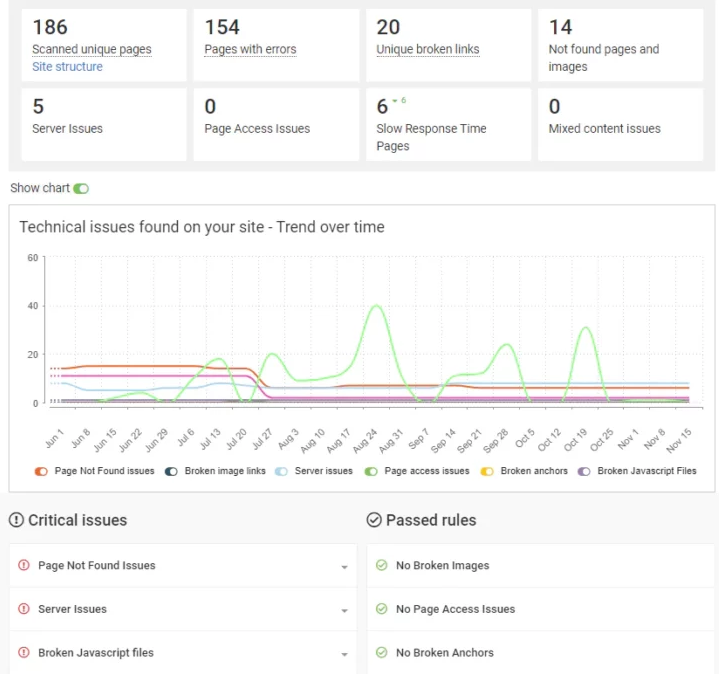Click the No Broken Anchors checkmark icon
This screenshot has width=719, height=674.
point(381,653)
